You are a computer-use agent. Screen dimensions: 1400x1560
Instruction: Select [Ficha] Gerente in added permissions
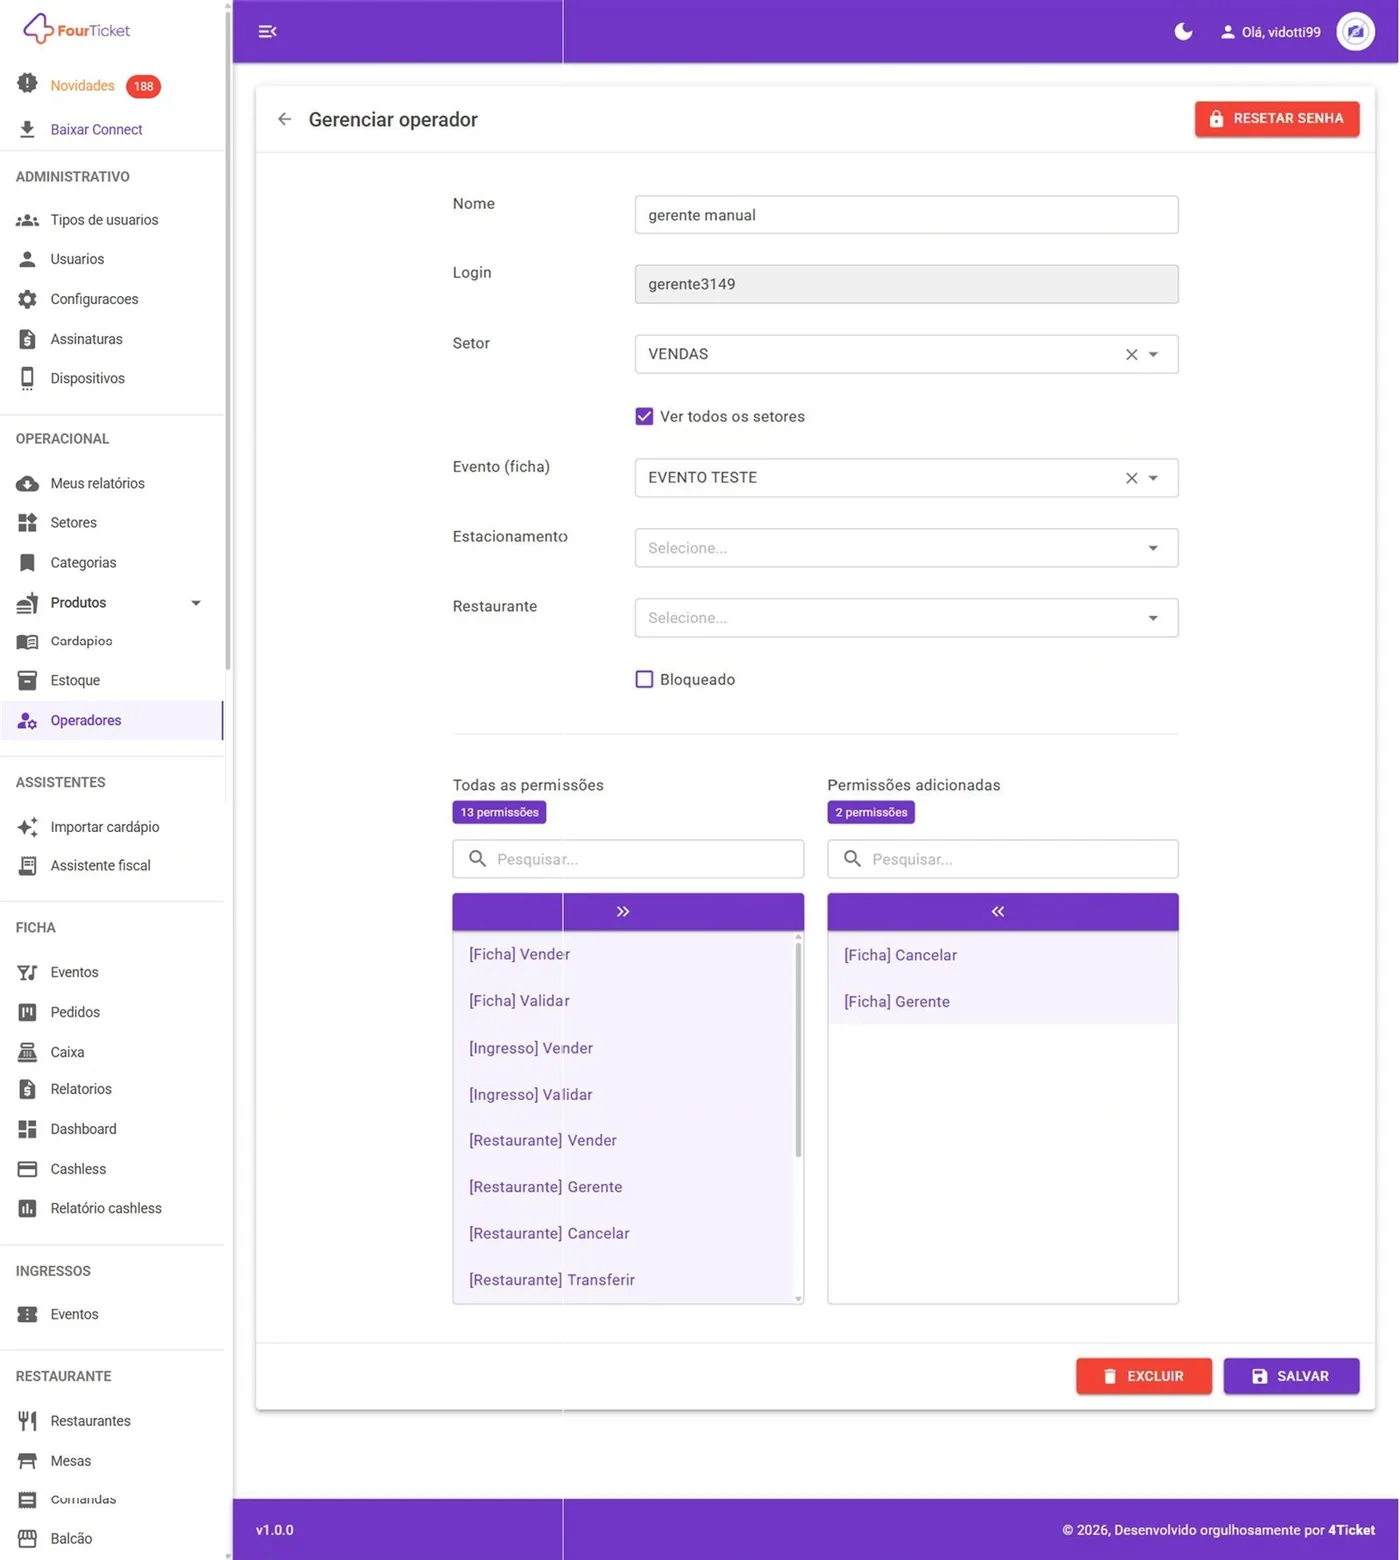click(x=1003, y=1001)
